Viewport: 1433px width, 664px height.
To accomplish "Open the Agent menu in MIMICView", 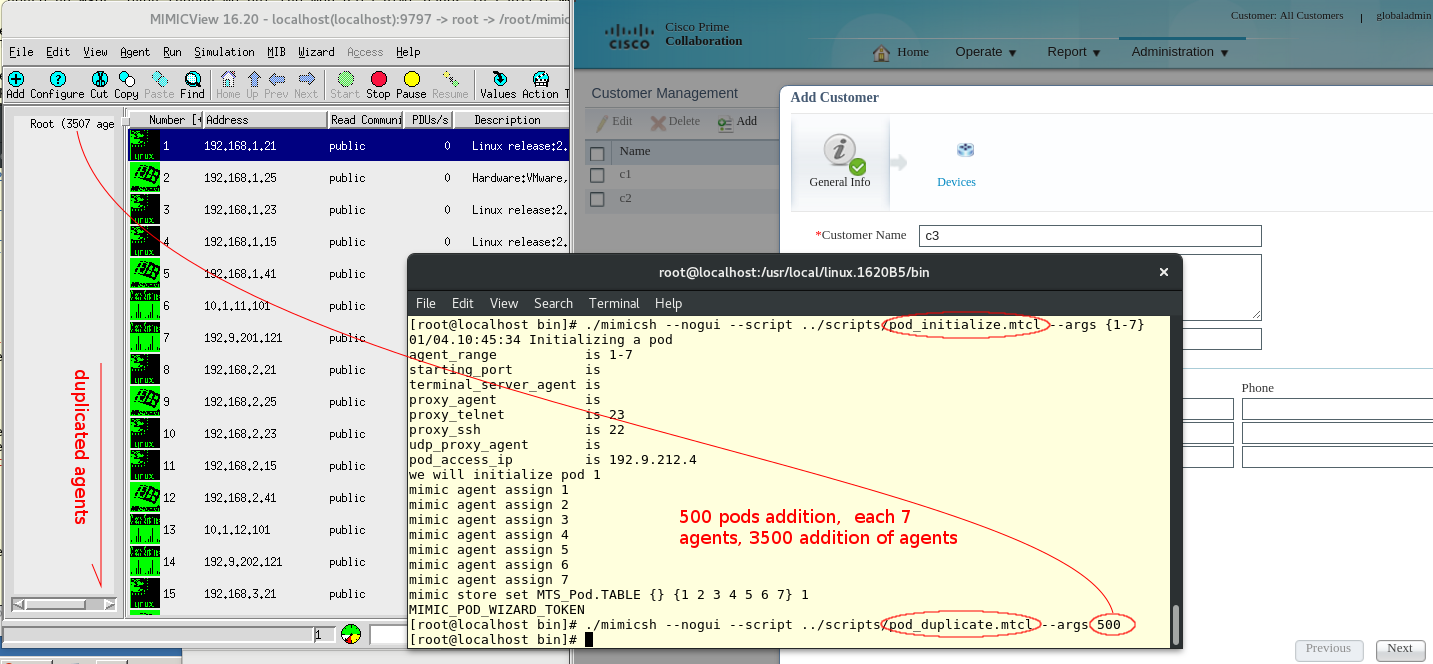I will 135,52.
